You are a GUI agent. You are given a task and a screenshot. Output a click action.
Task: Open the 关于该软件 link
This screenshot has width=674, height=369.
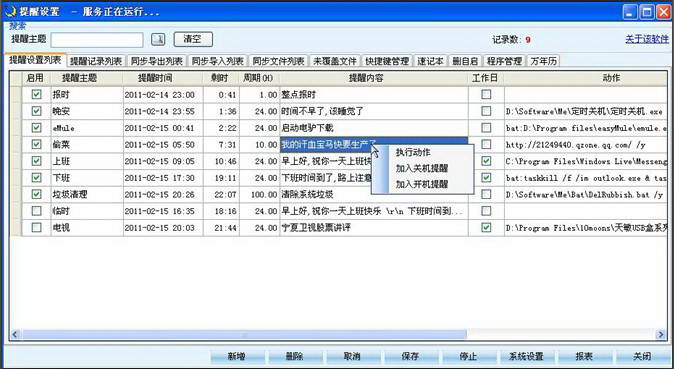click(647, 40)
